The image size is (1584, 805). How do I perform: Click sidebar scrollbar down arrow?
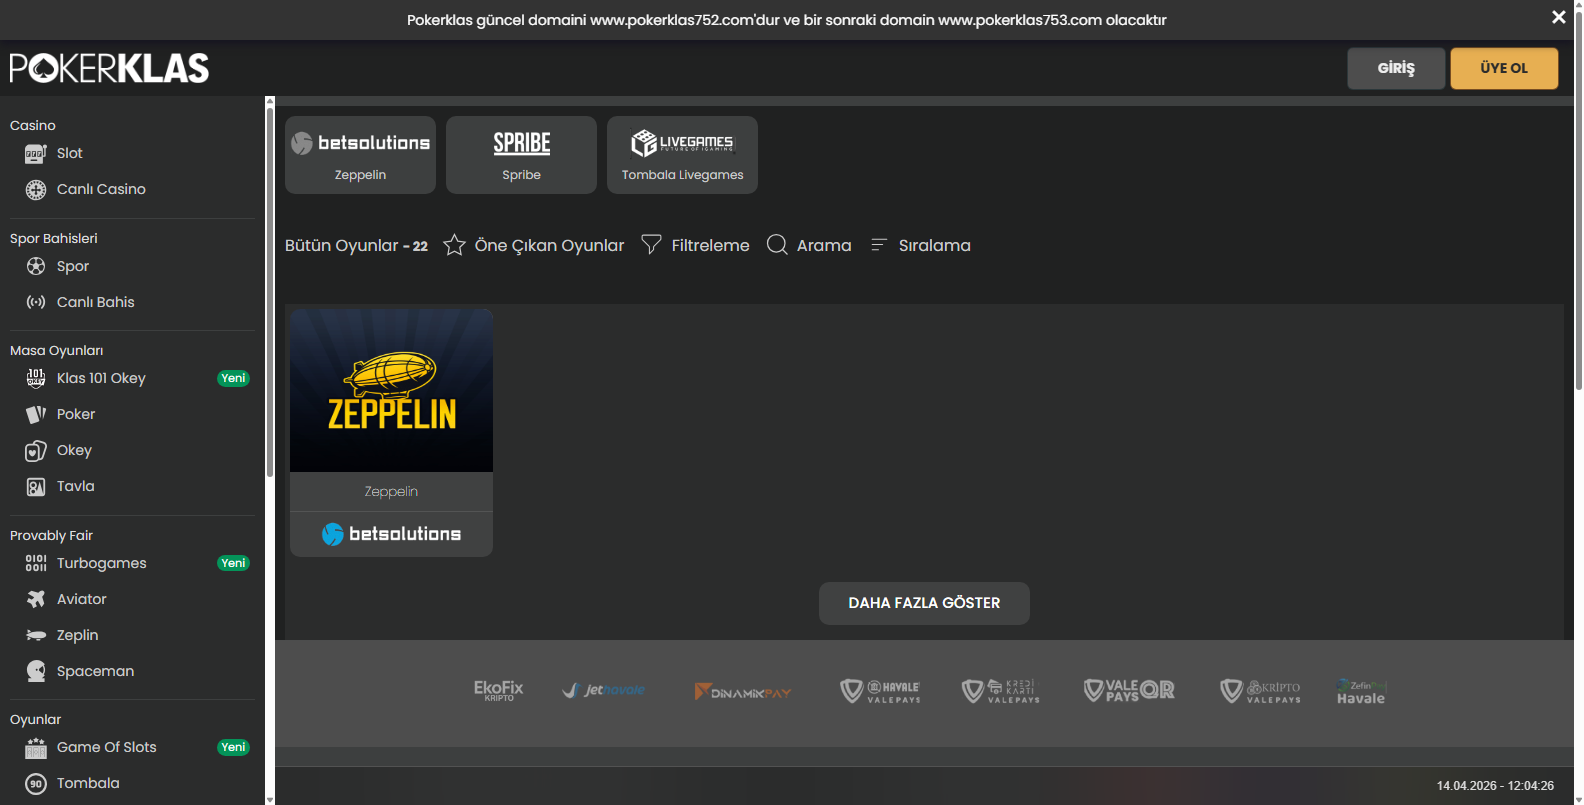270,800
